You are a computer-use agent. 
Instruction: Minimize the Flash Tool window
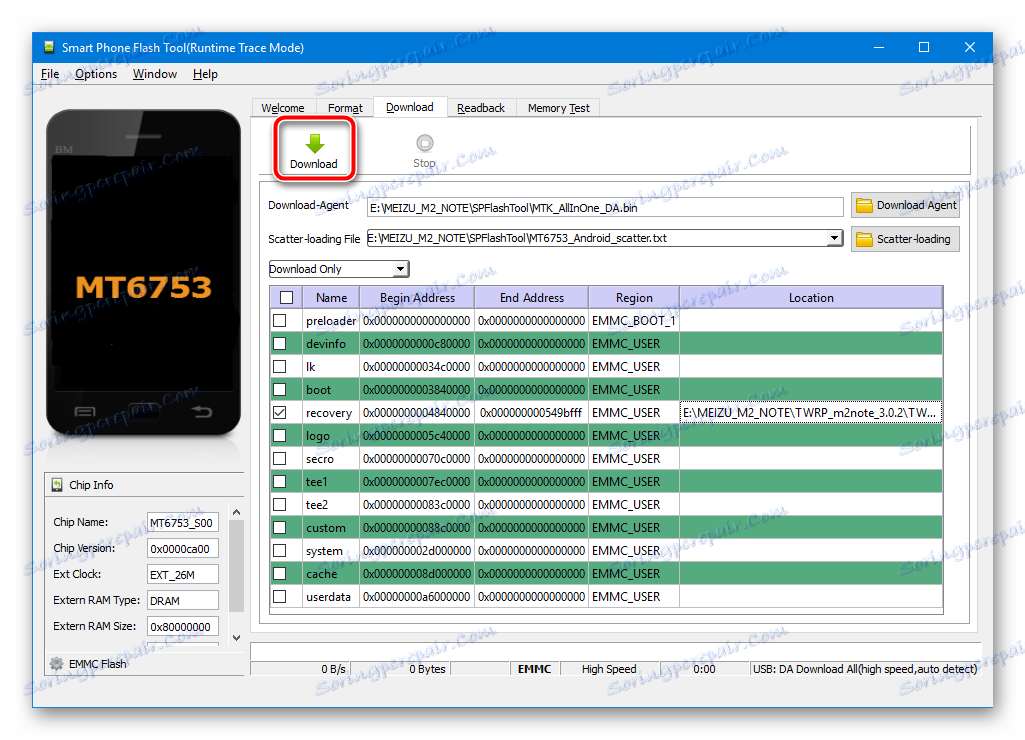tap(879, 47)
